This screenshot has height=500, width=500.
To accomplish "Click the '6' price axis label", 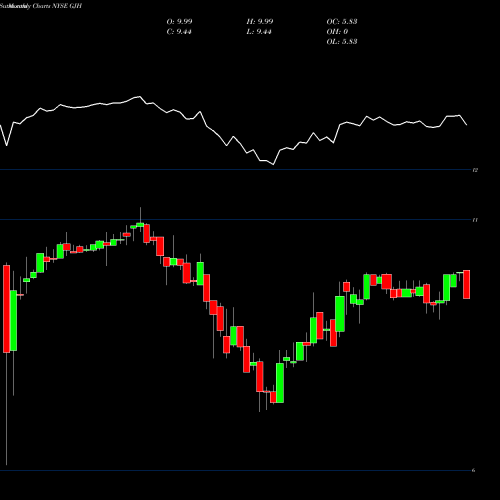I will point(474,470).
